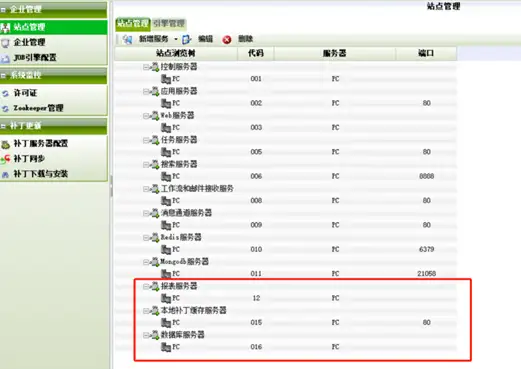Click the red 删除 delete icon
Screen dimensions: 521x369
pos(227,40)
